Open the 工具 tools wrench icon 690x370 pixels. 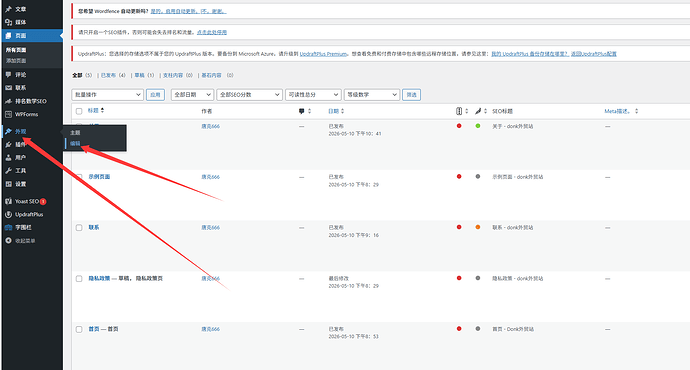[x=8, y=171]
